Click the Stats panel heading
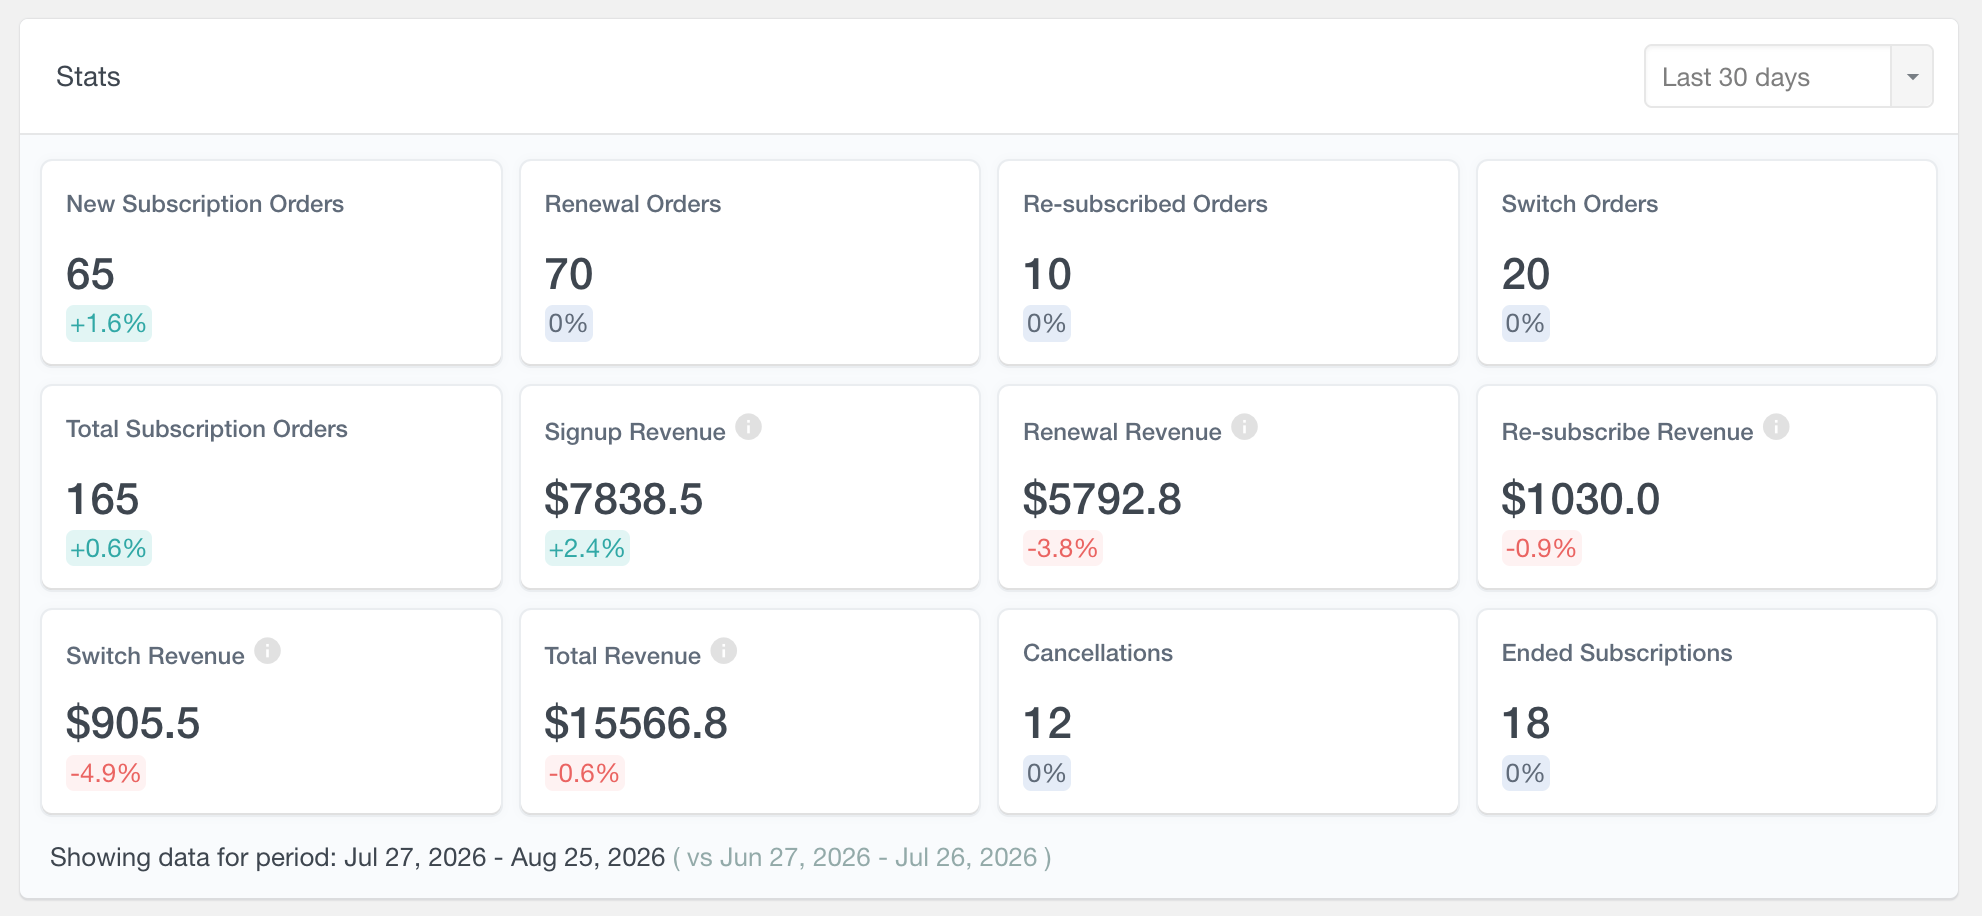The width and height of the screenshot is (1982, 916). point(88,77)
